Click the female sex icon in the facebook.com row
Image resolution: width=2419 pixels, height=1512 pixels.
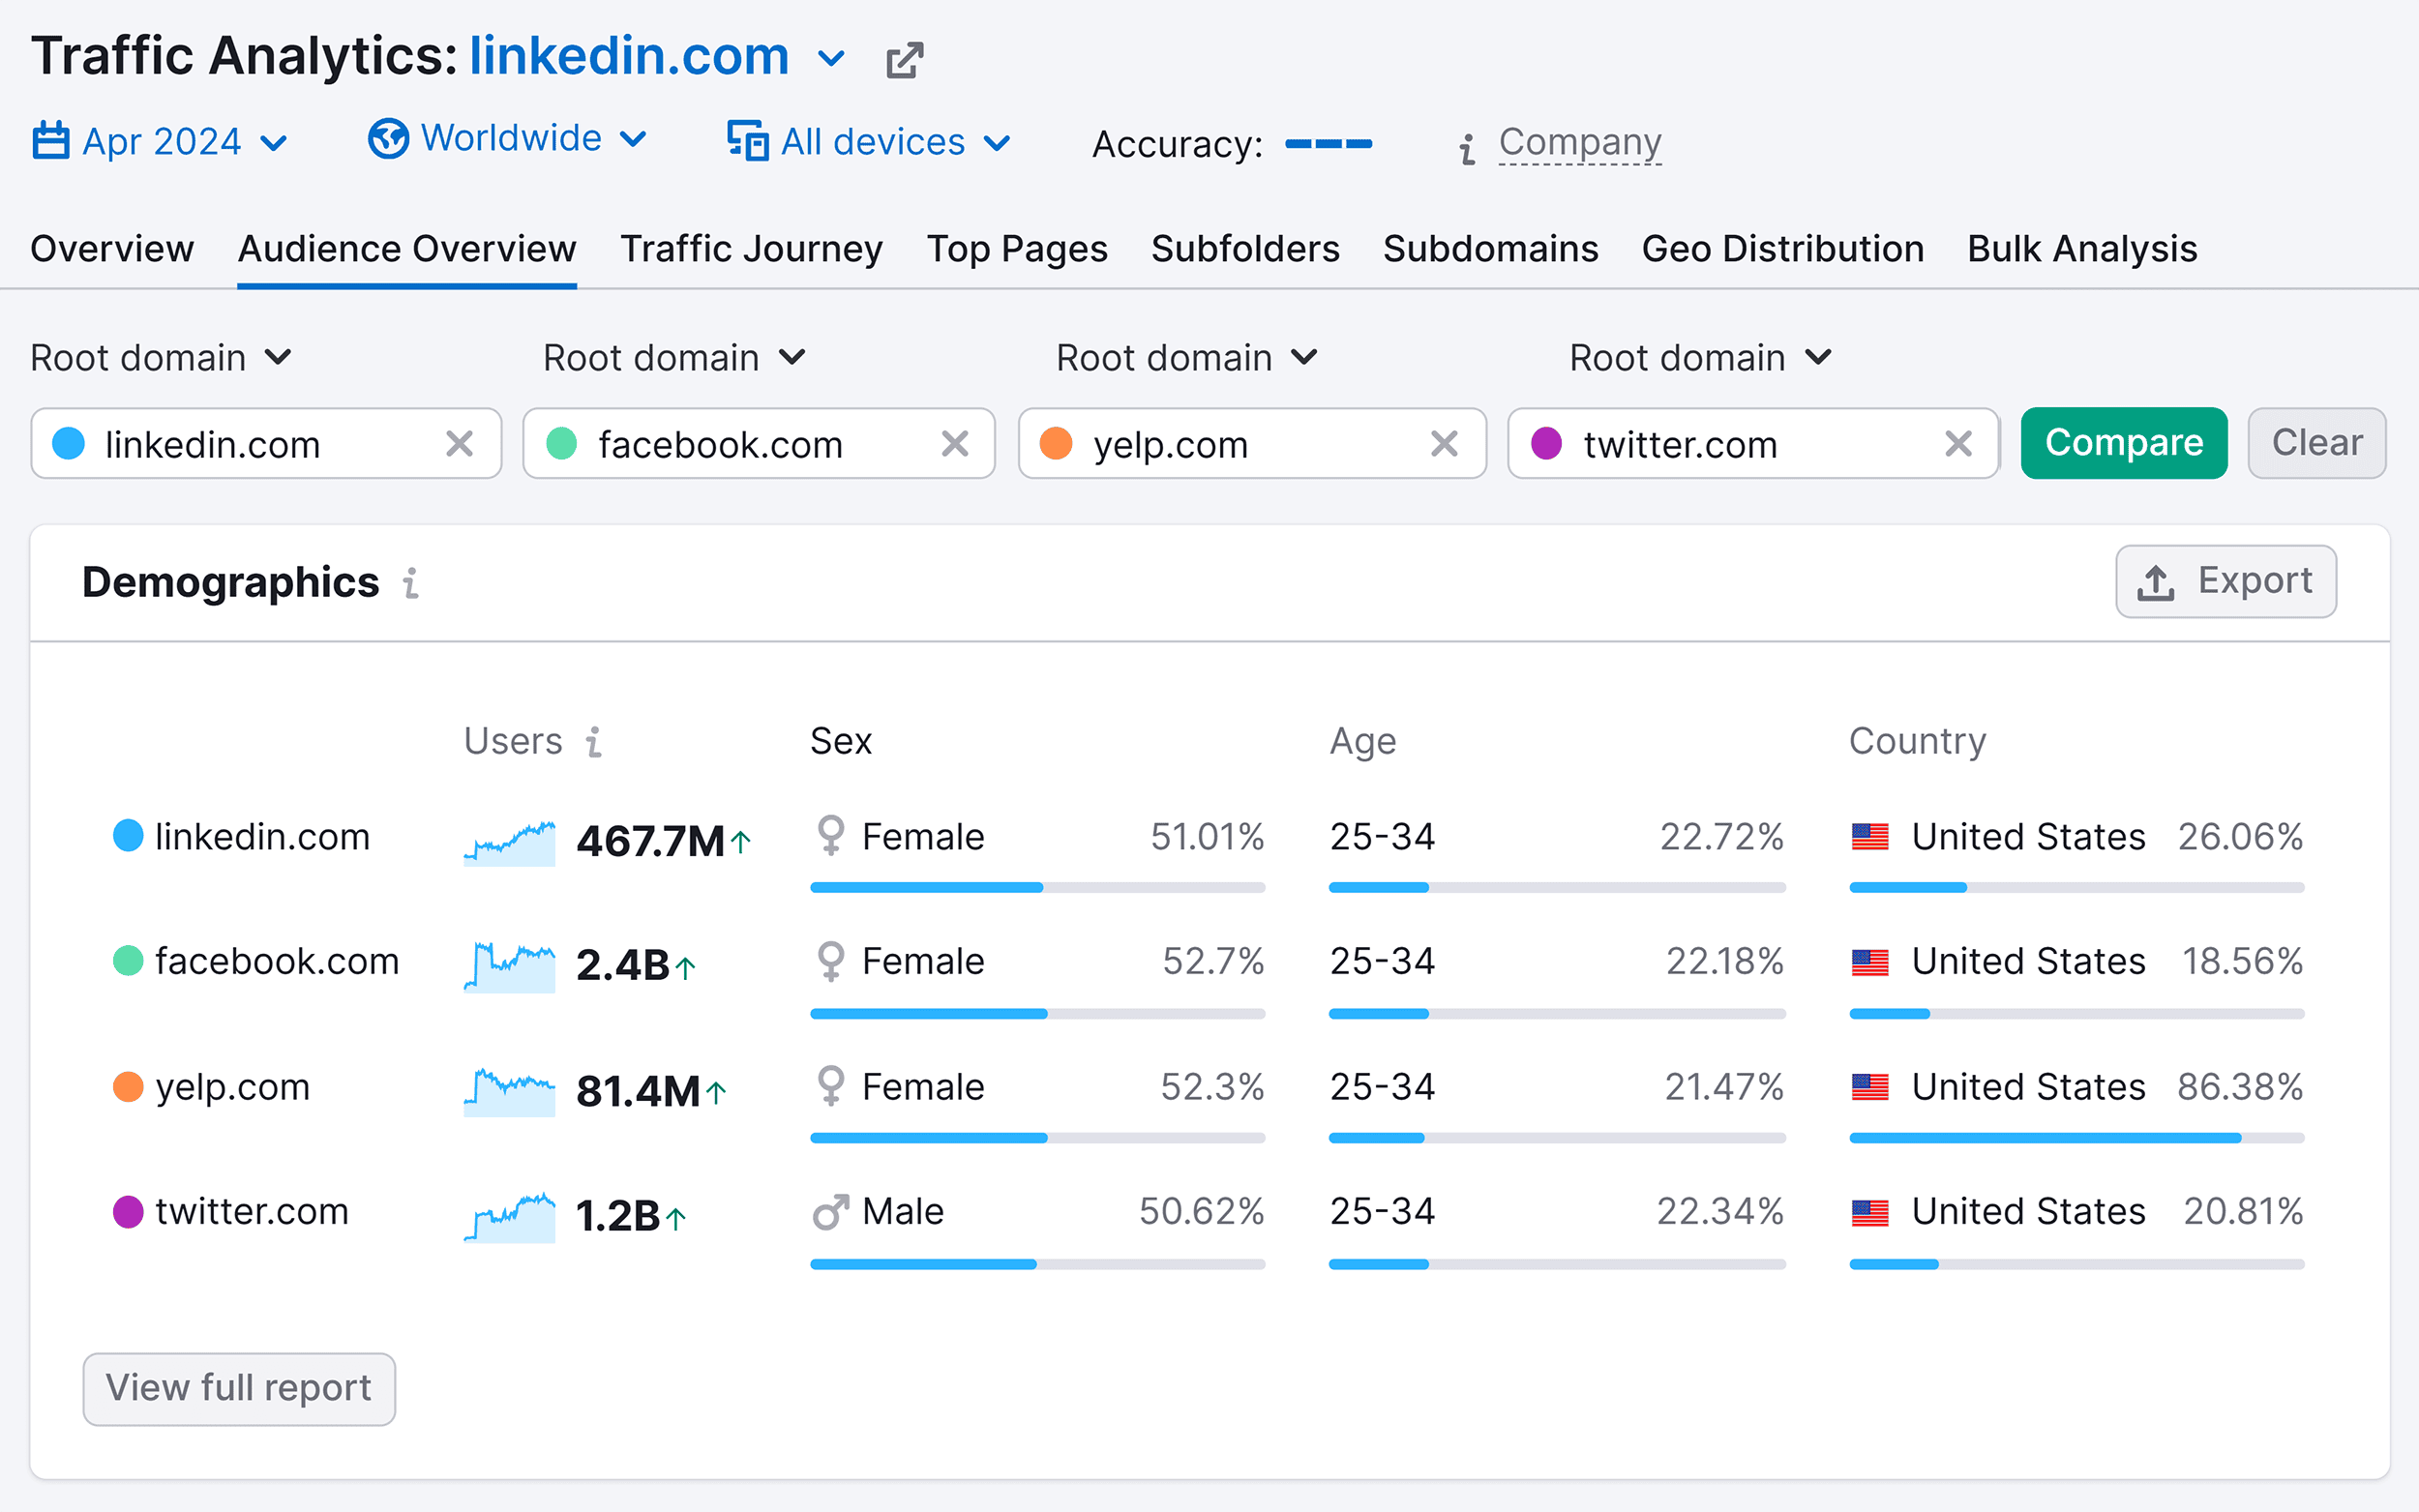pos(831,961)
